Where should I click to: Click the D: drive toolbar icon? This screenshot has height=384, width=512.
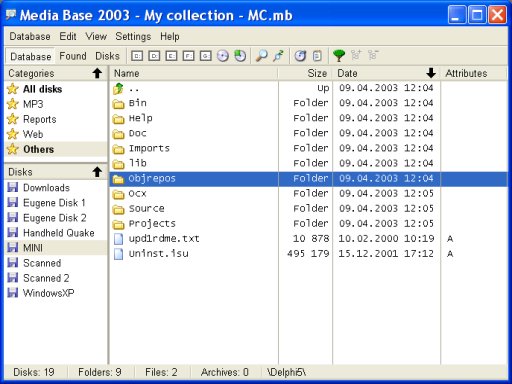pyautogui.click(x=154, y=56)
